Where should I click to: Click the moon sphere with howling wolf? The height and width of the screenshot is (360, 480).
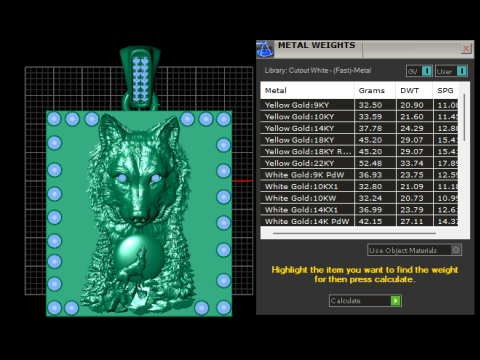click(139, 256)
